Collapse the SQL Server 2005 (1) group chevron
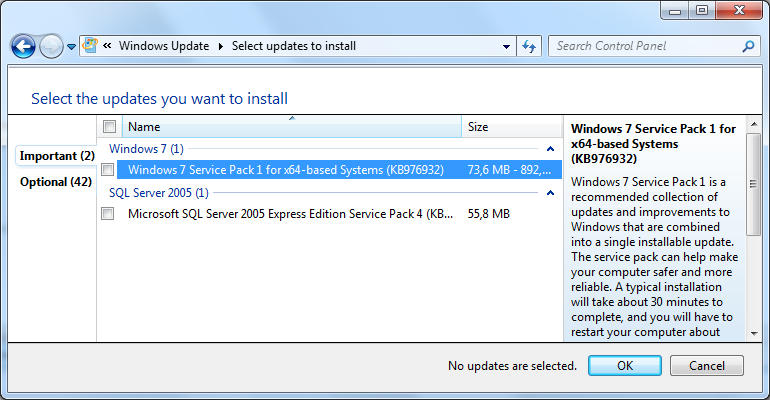This screenshot has height=400, width=770. tap(550, 193)
